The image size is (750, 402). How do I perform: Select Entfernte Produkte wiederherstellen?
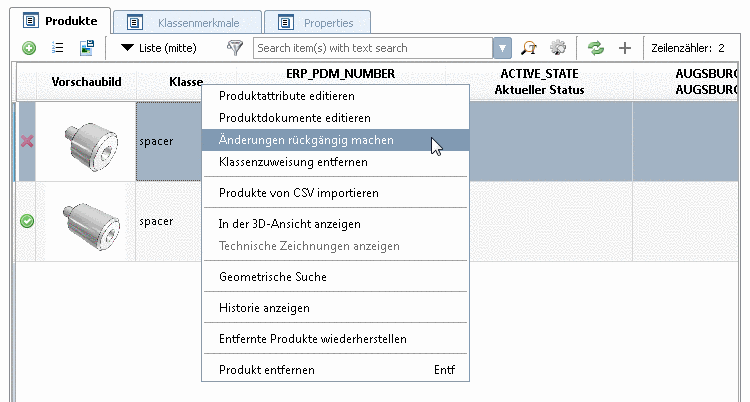pos(335,339)
